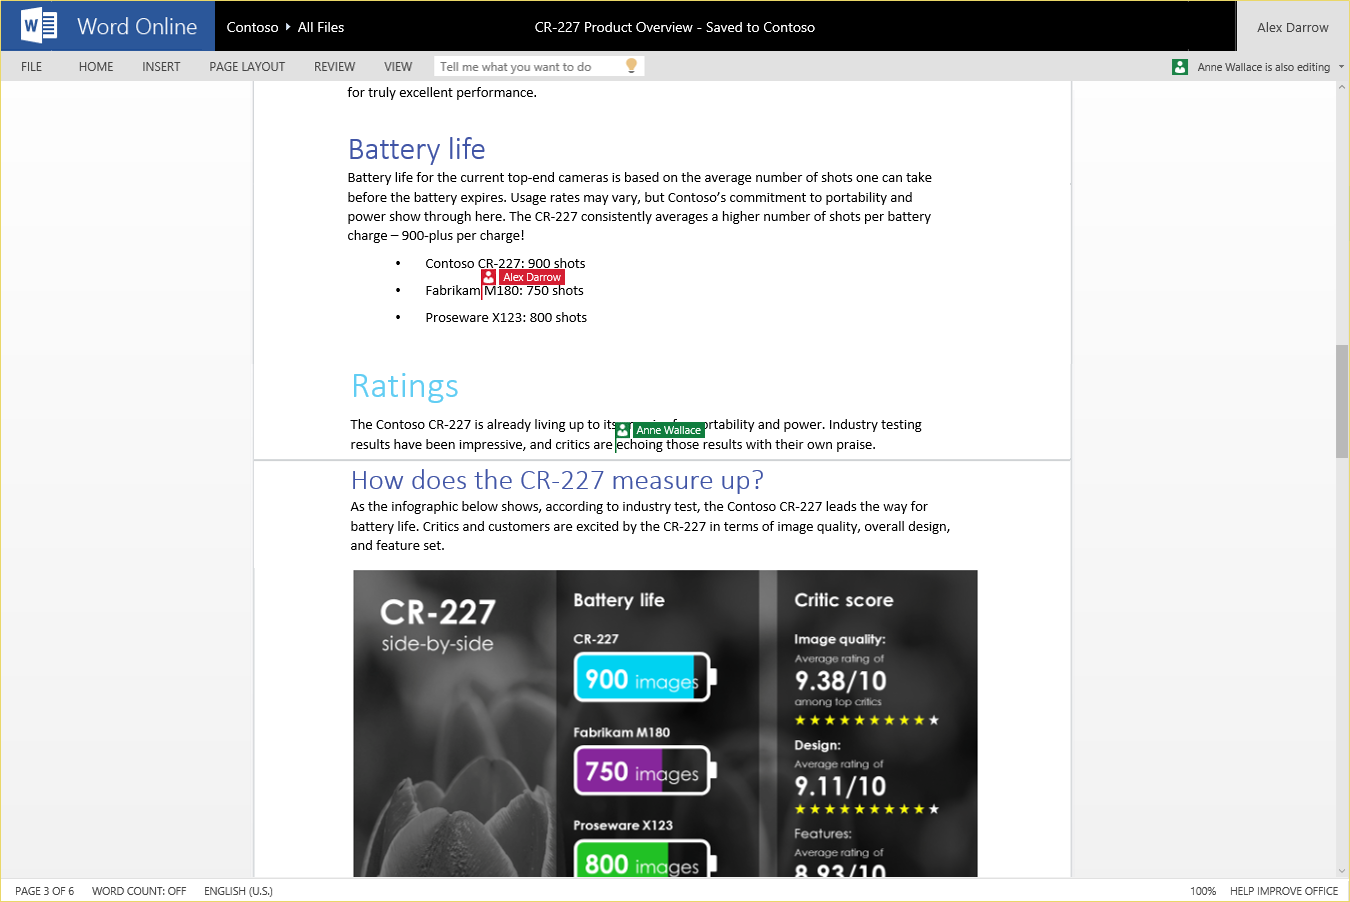1350x902 pixels.
Task: Click the Alex Darrow account name
Action: click(x=1292, y=27)
